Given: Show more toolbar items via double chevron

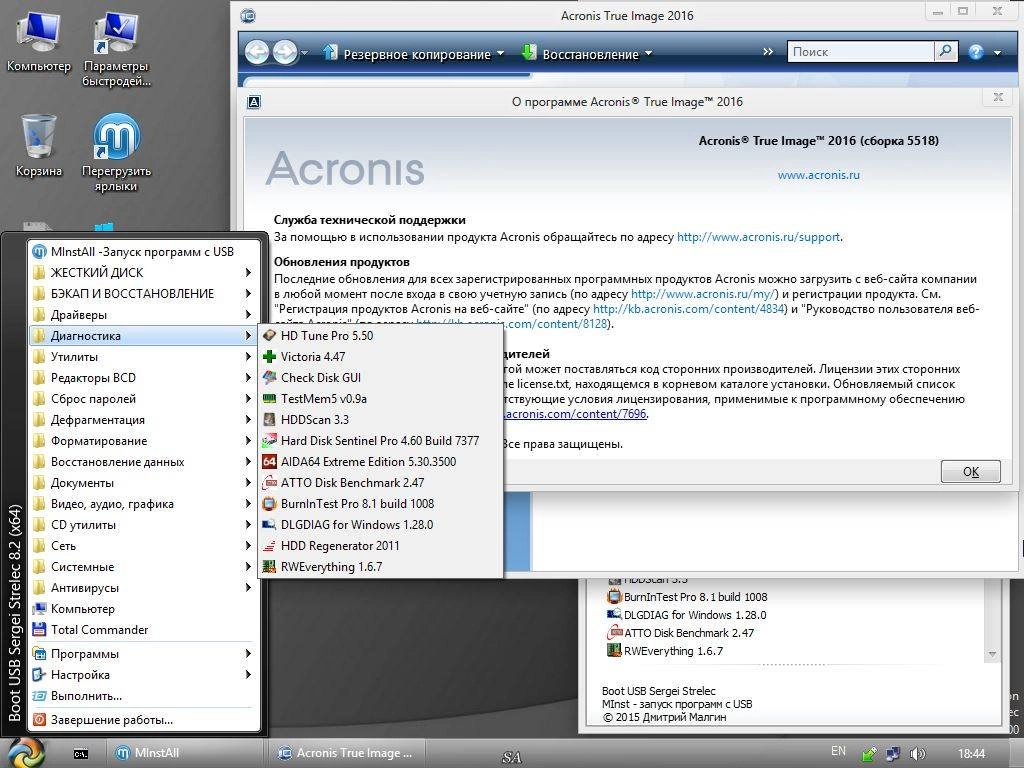Looking at the screenshot, I should (x=768, y=52).
